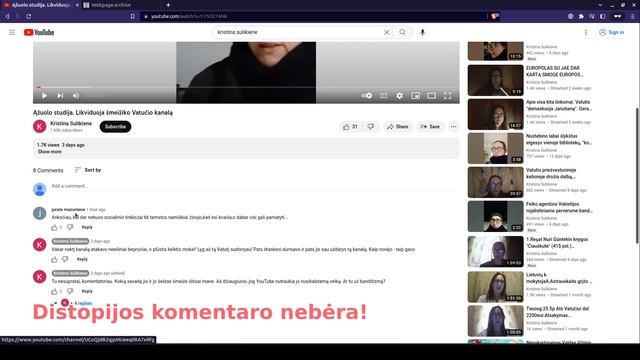Image resolution: width=640 pixels, height=360 pixels.
Task: Open 'Nustebino labai šlykštus' video title
Action: 558,139
